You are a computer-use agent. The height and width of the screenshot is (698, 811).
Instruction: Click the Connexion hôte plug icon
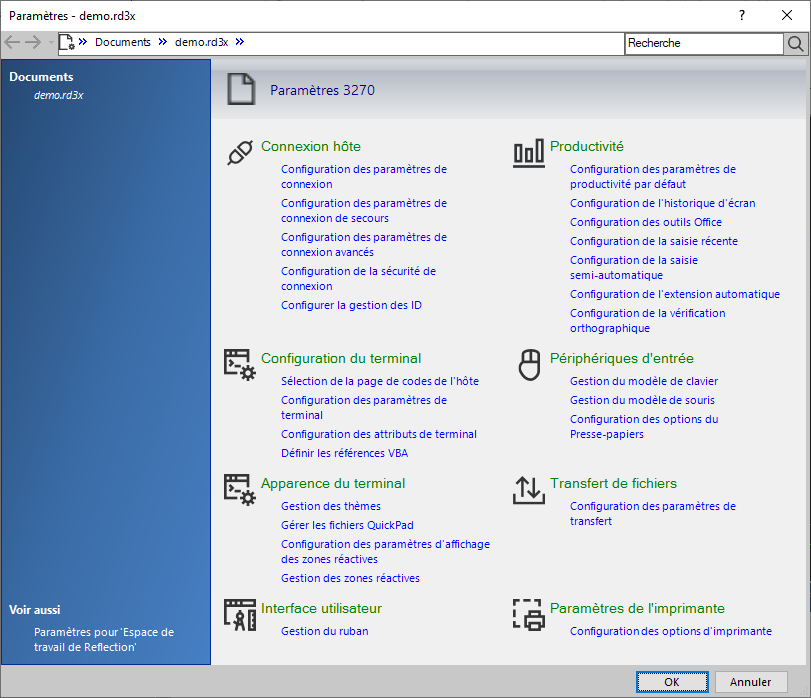[240, 153]
